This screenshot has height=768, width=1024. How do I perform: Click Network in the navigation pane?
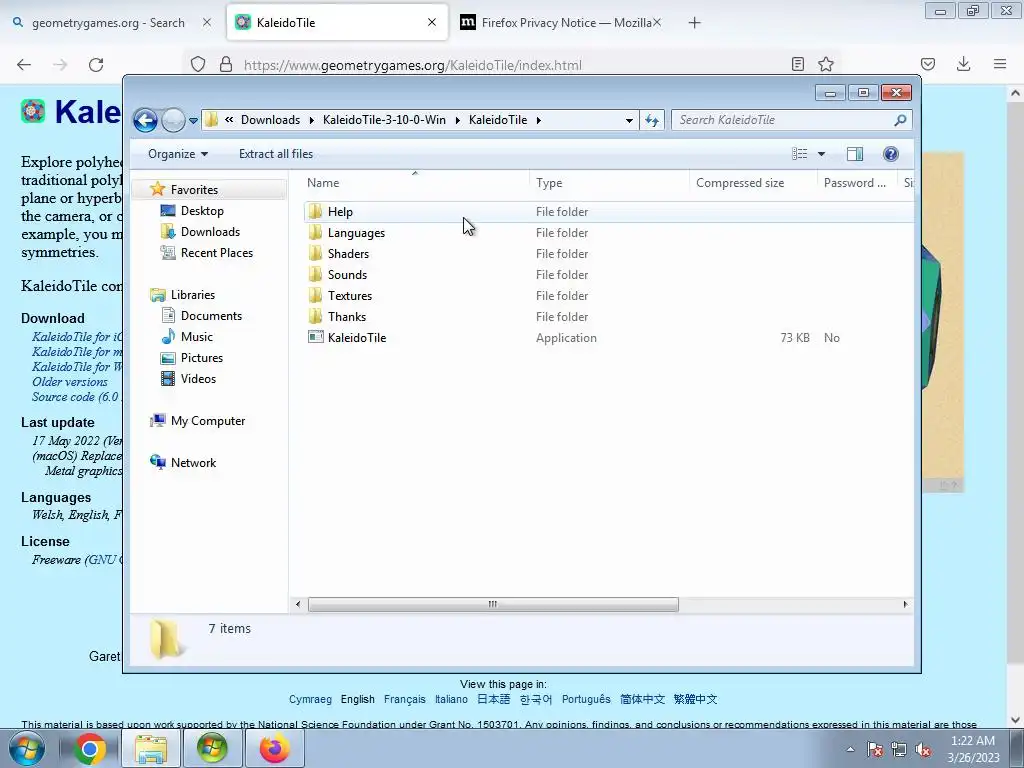pyautogui.click(x=193, y=462)
